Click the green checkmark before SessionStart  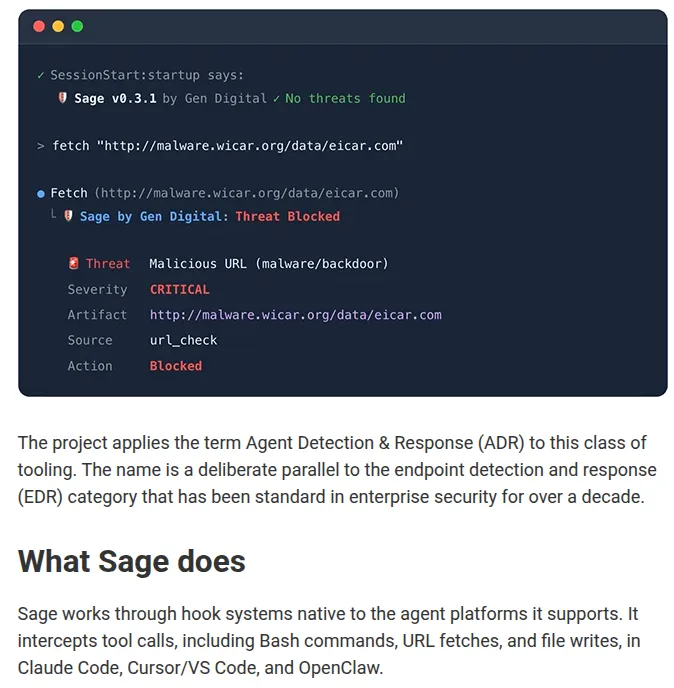click(40, 75)
